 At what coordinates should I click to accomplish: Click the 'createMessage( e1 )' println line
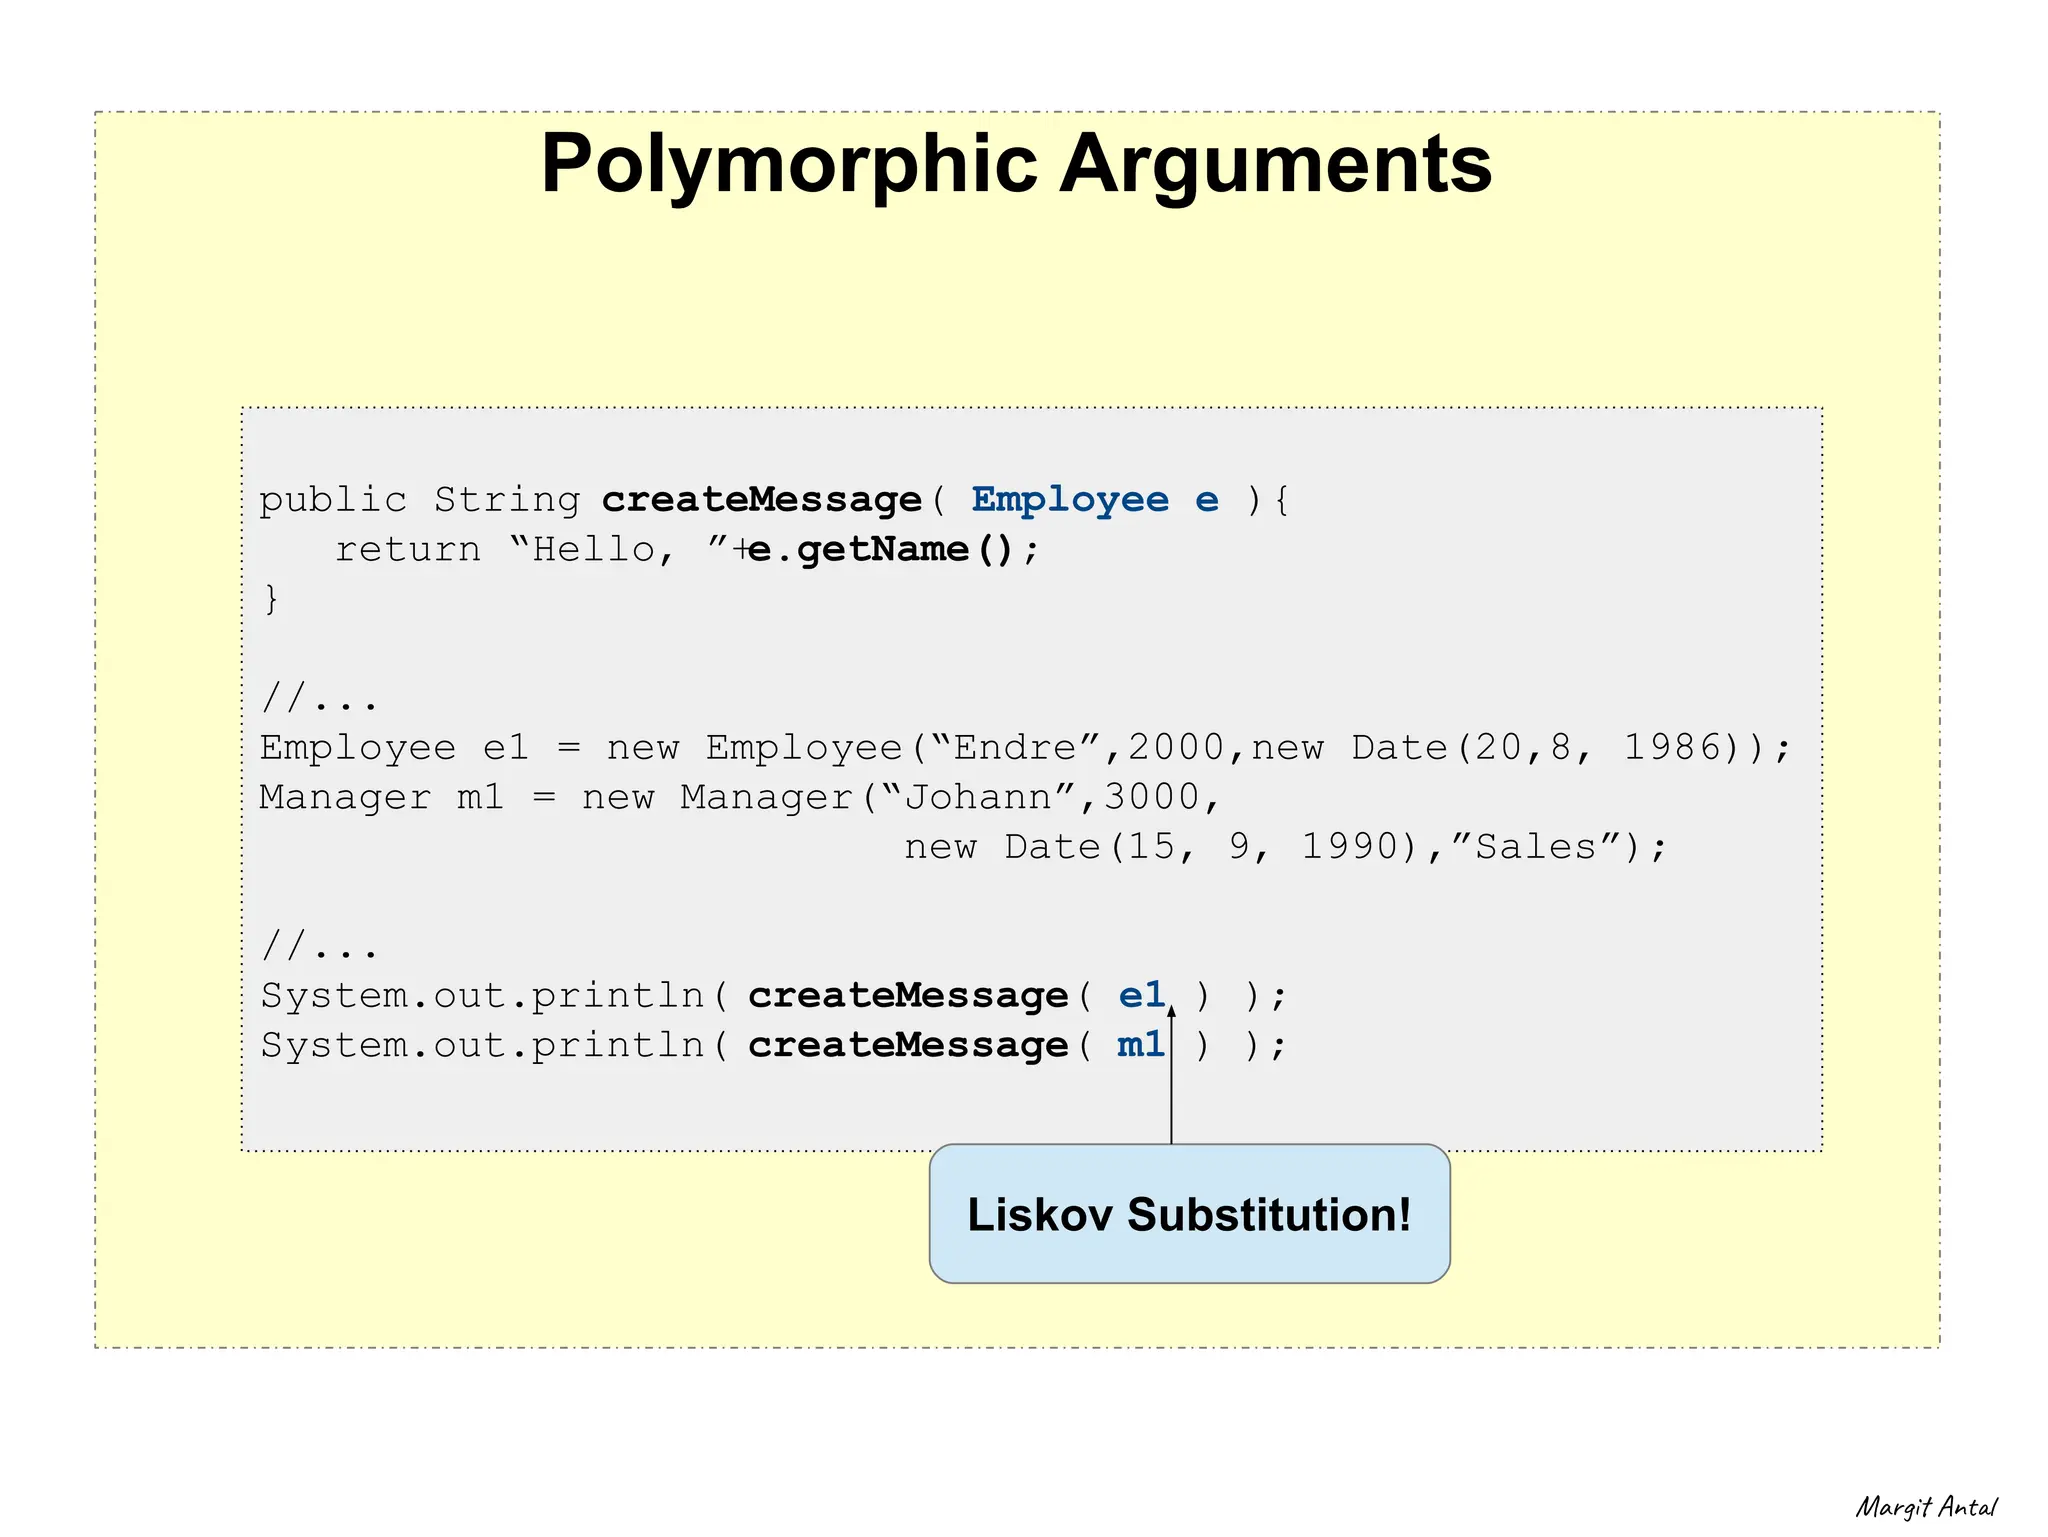(x=774, y=996)
